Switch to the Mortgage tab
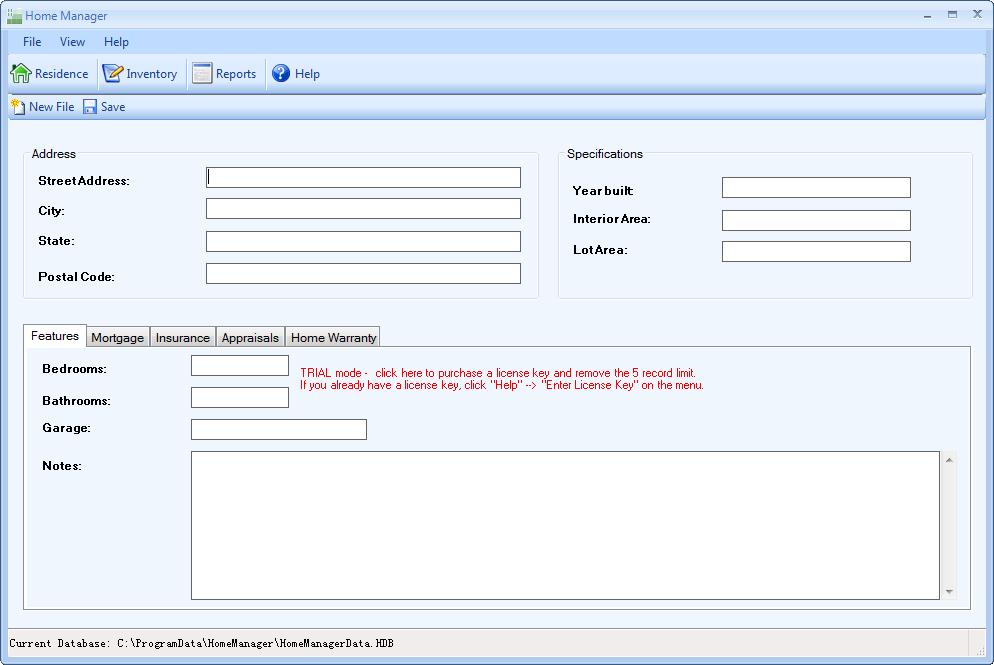The width and height of the screenshot is (994, 665). (117, 337)
